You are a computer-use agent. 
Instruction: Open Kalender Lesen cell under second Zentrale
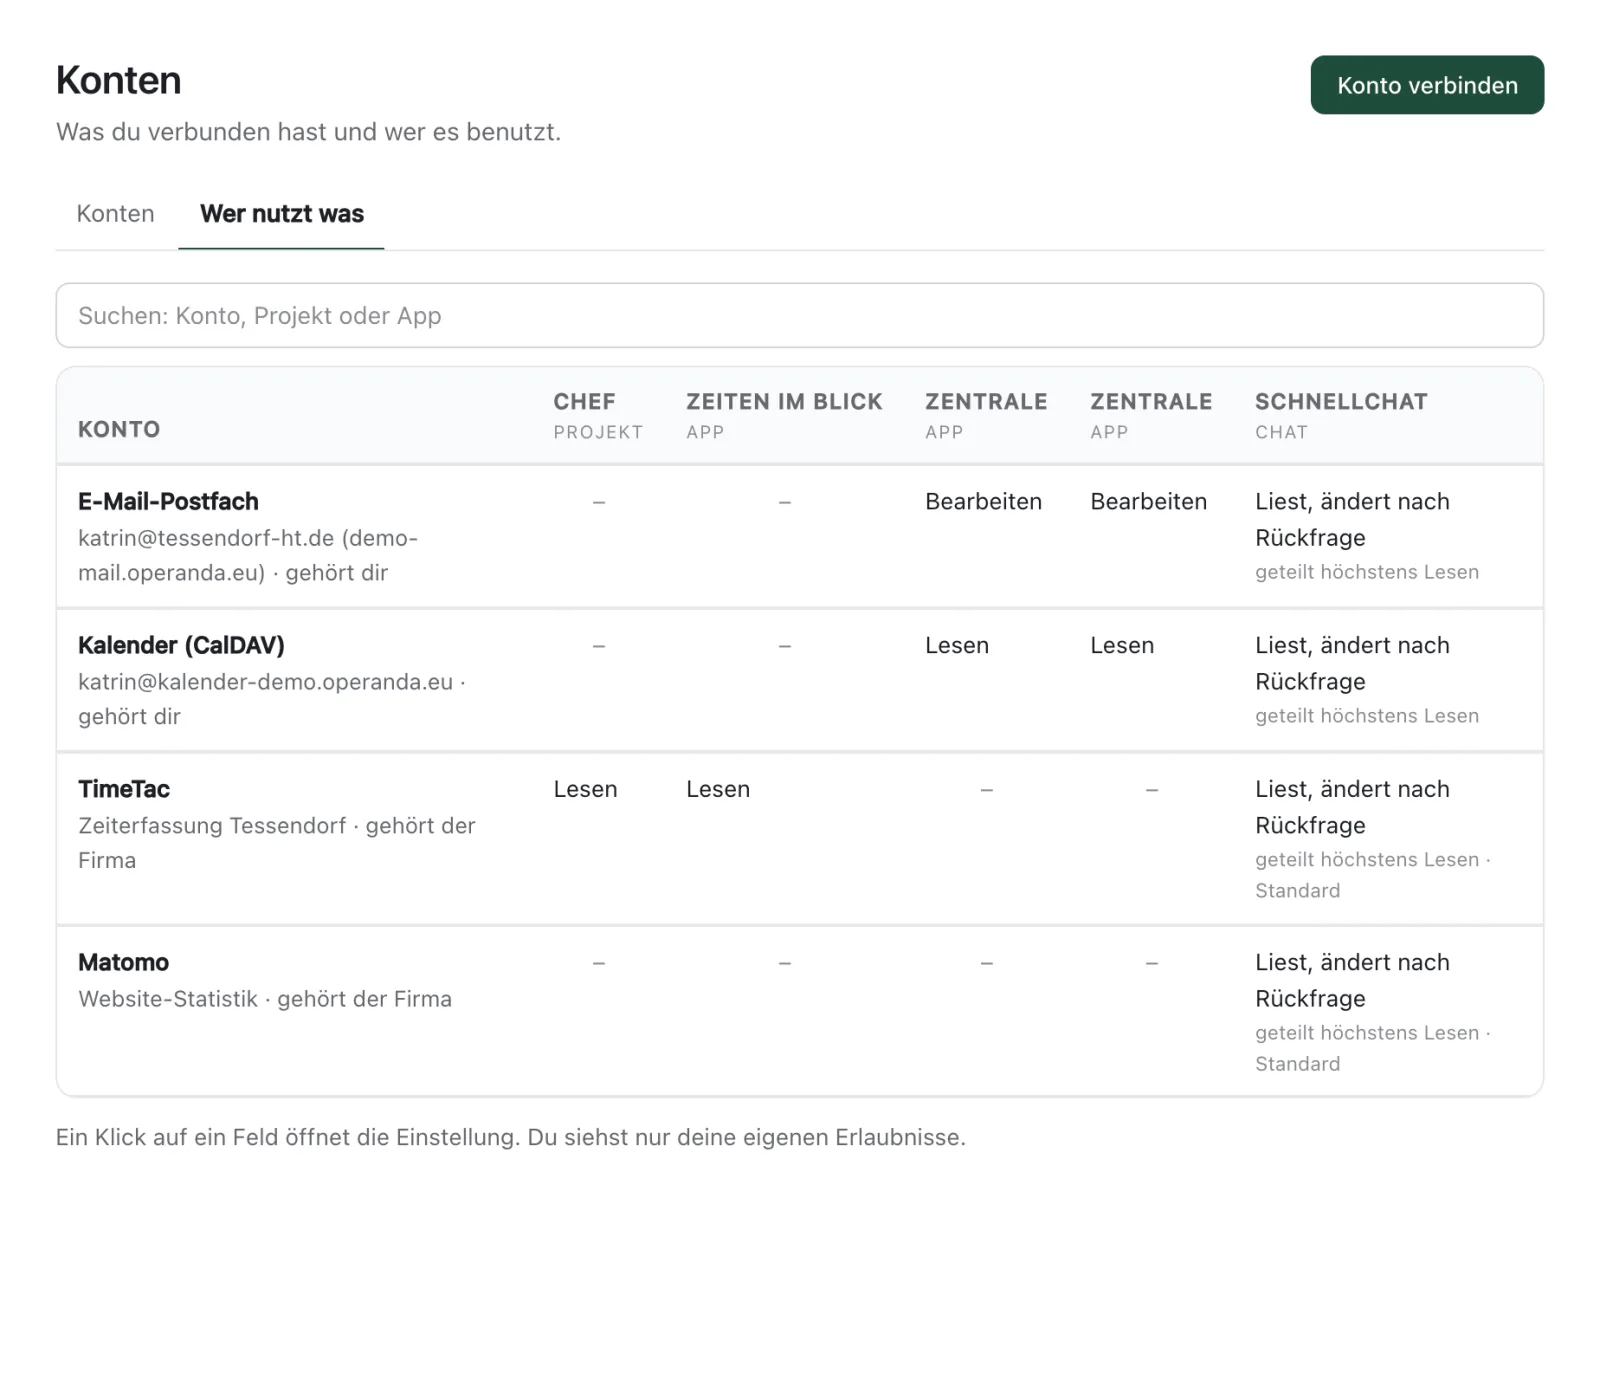pos(1122,646)
